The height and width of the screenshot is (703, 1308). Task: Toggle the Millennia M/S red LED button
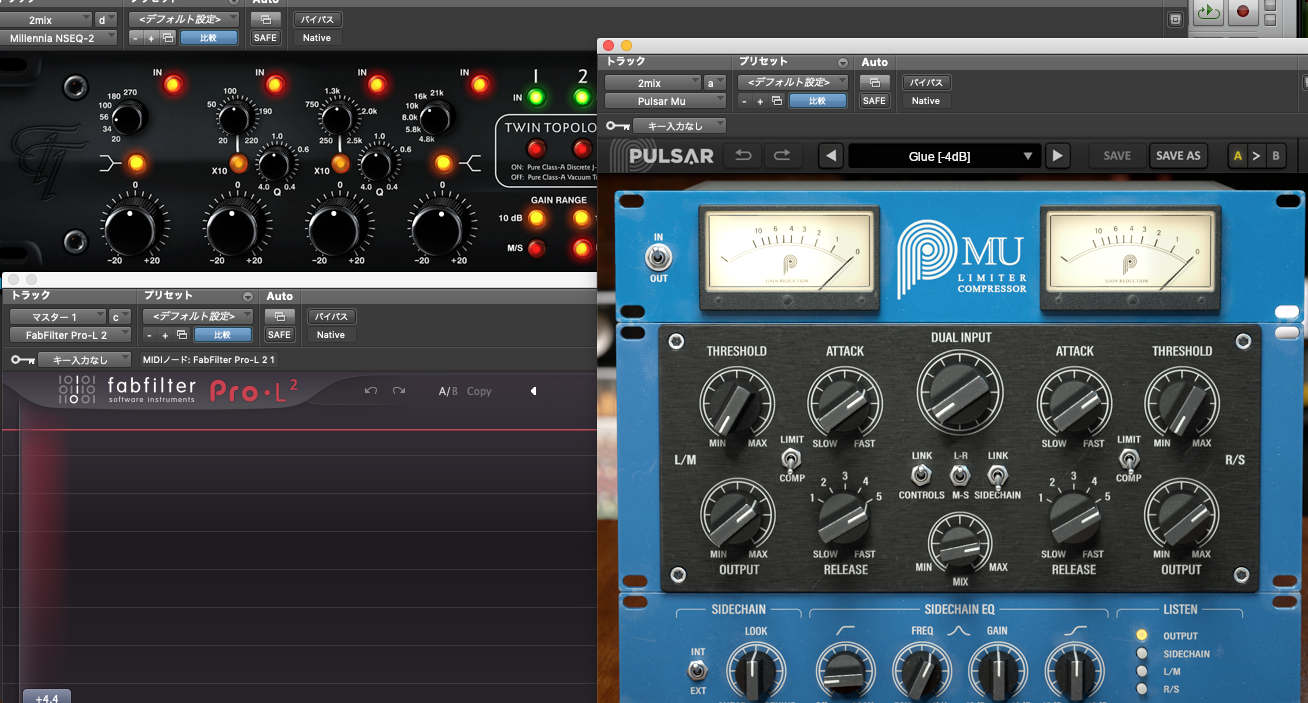[537, 248]
